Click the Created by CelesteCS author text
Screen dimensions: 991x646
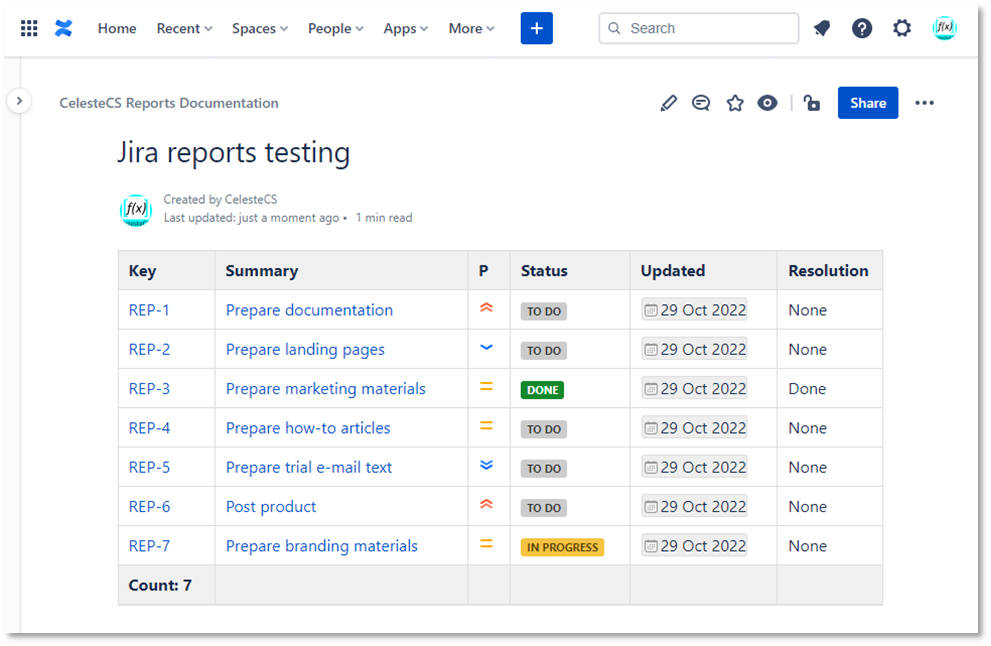coord(220,199)
